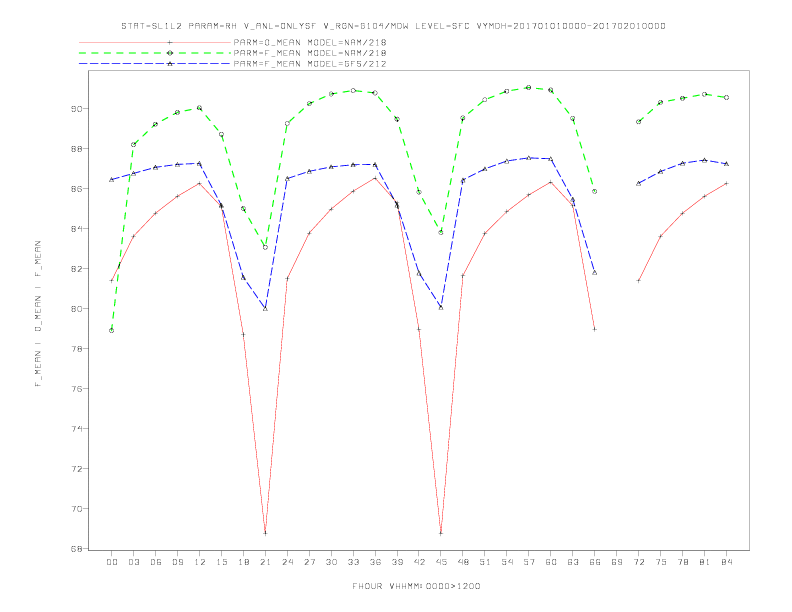The image size is (792, 612).
Task: Click the triangle marker on the blue legend line
Action: point(170,64)
